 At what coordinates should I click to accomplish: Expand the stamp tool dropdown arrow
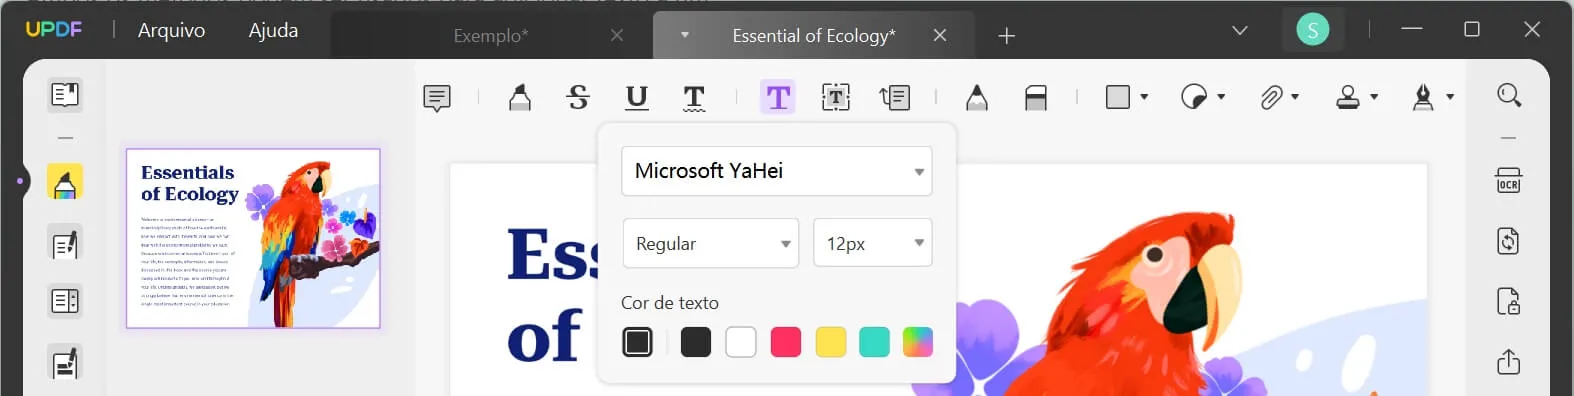point(1374,97)
